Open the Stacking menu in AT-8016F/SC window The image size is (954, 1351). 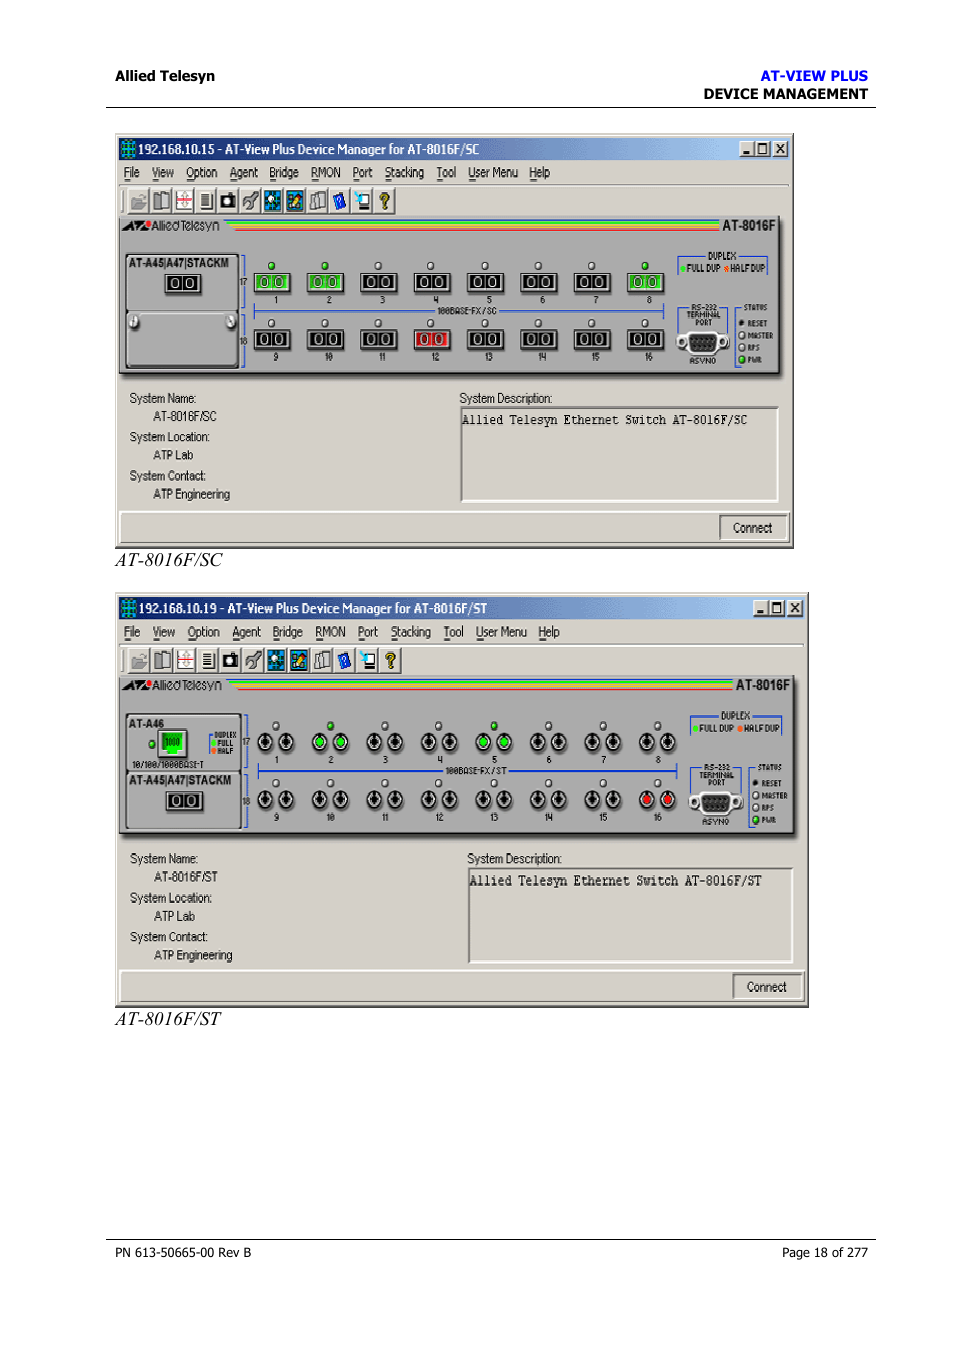pyautogui.click(x=404, y=173)
